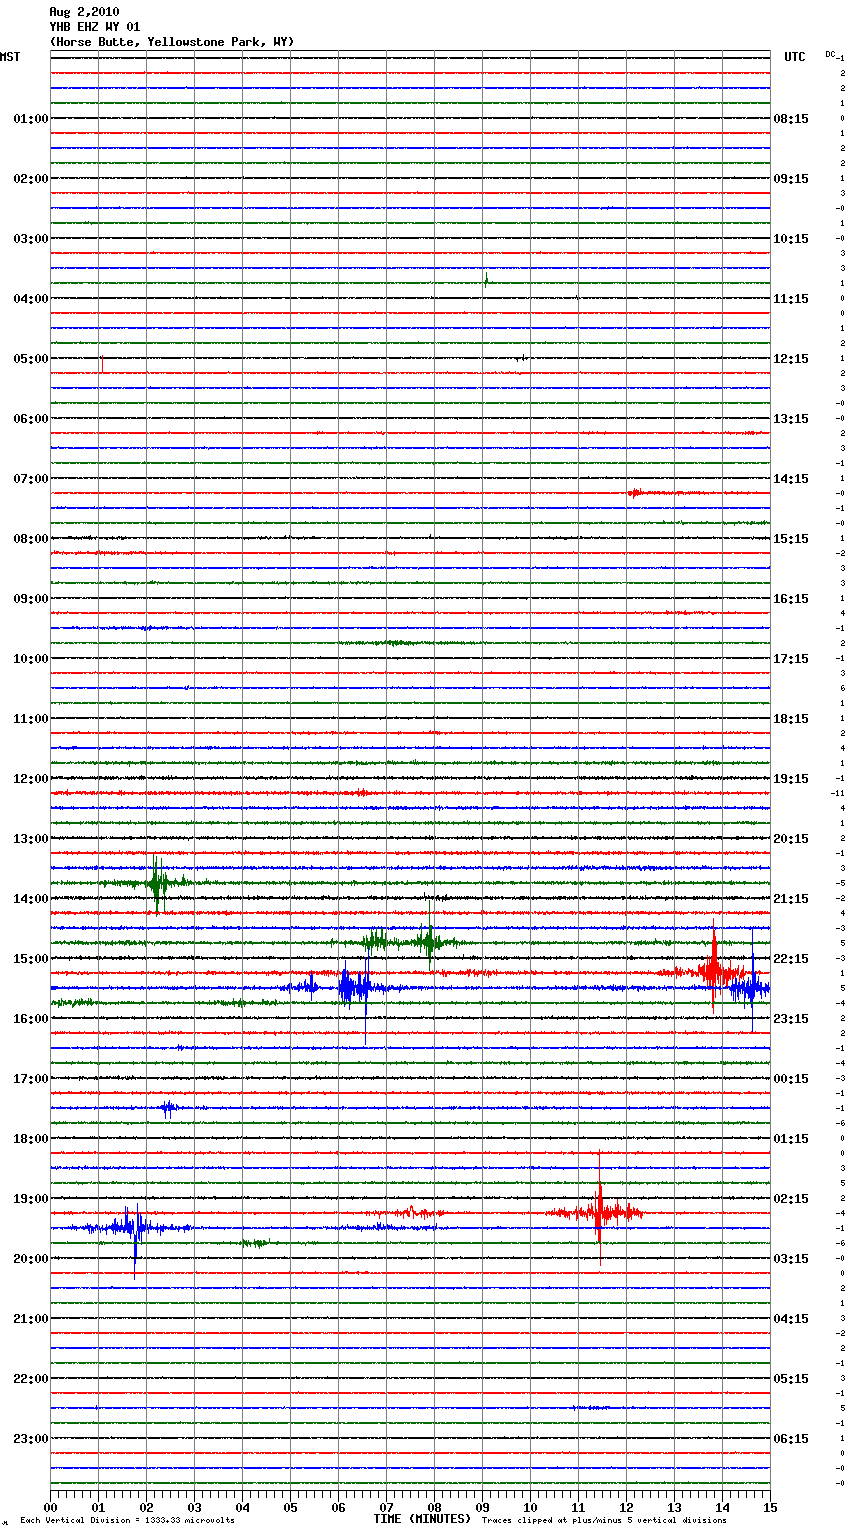Click the '15' minute axis tick label

coord(770,1508)
